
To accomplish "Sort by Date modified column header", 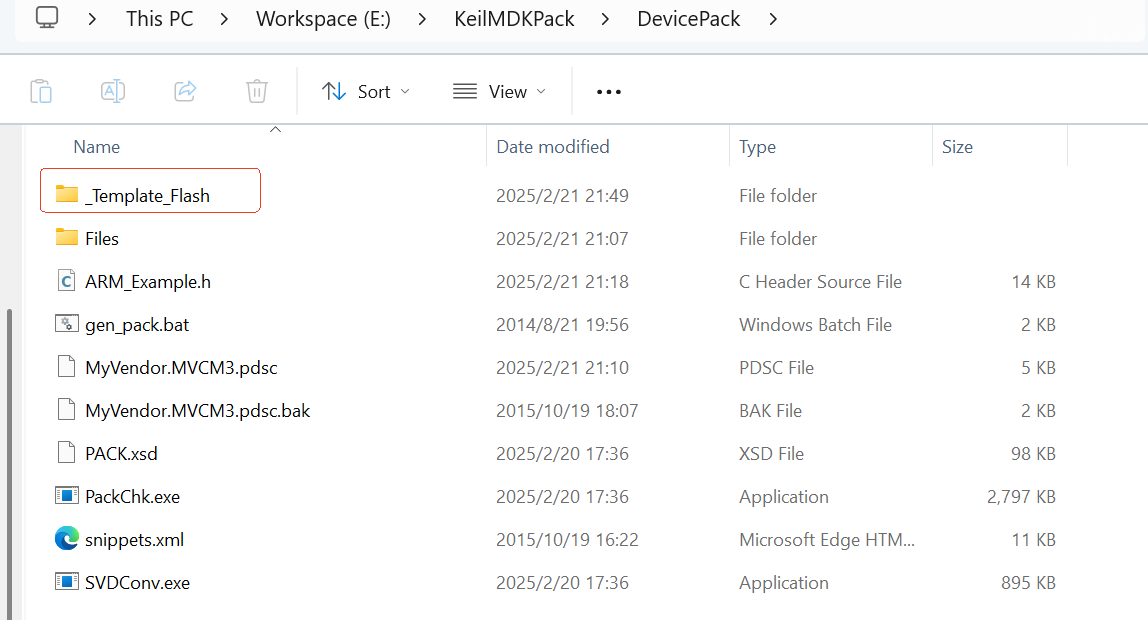I will point(553,147).
